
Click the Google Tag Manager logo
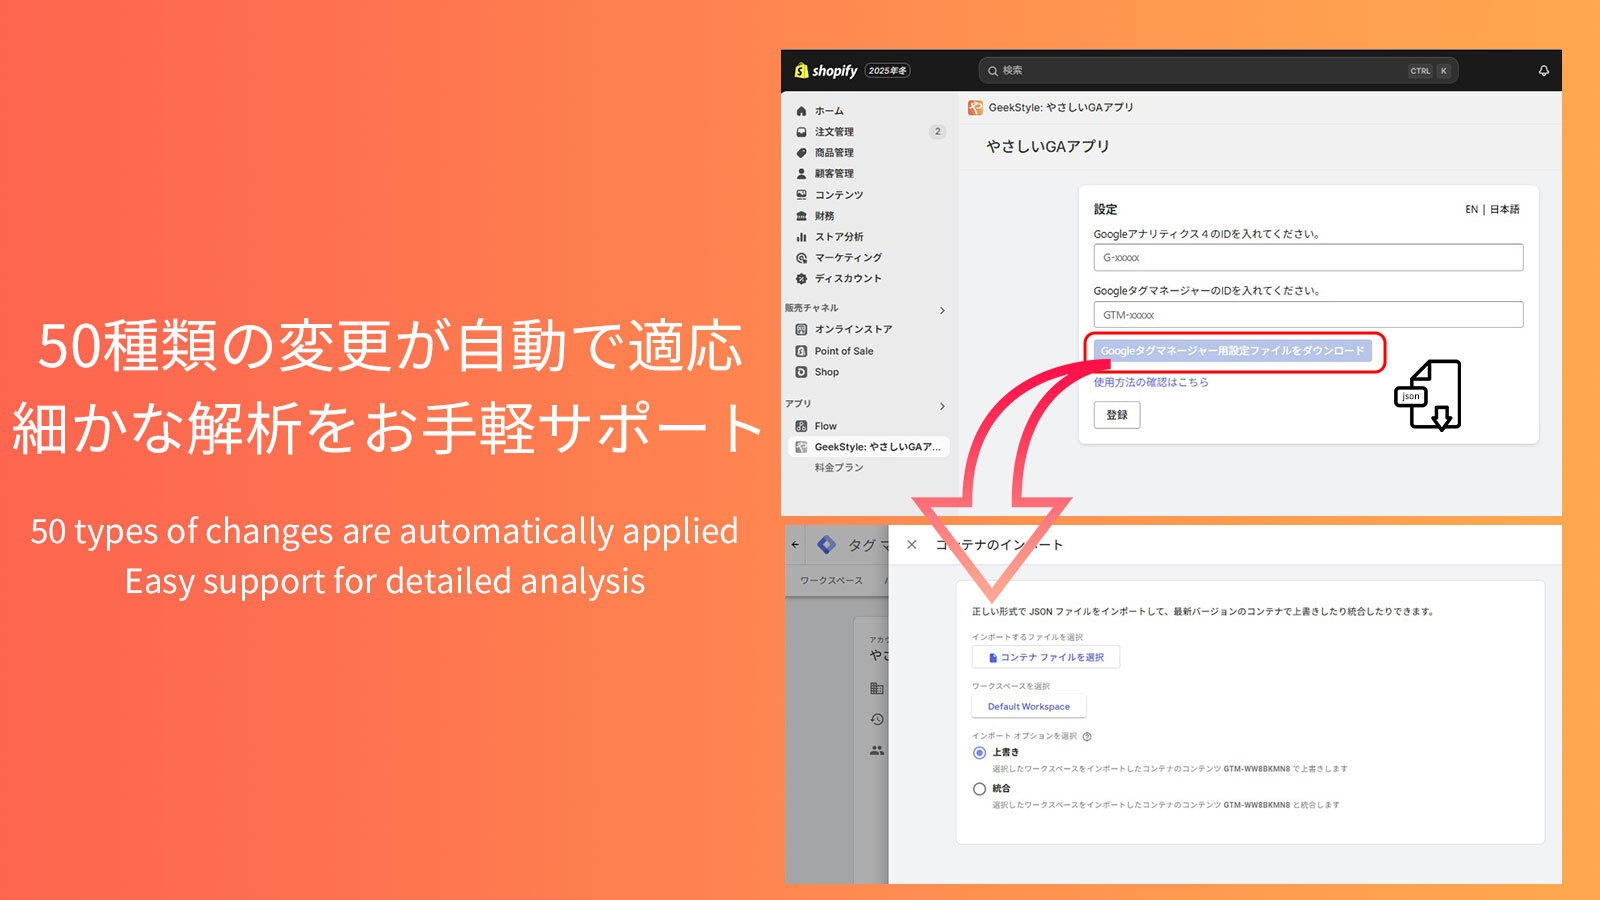point(826,545)
